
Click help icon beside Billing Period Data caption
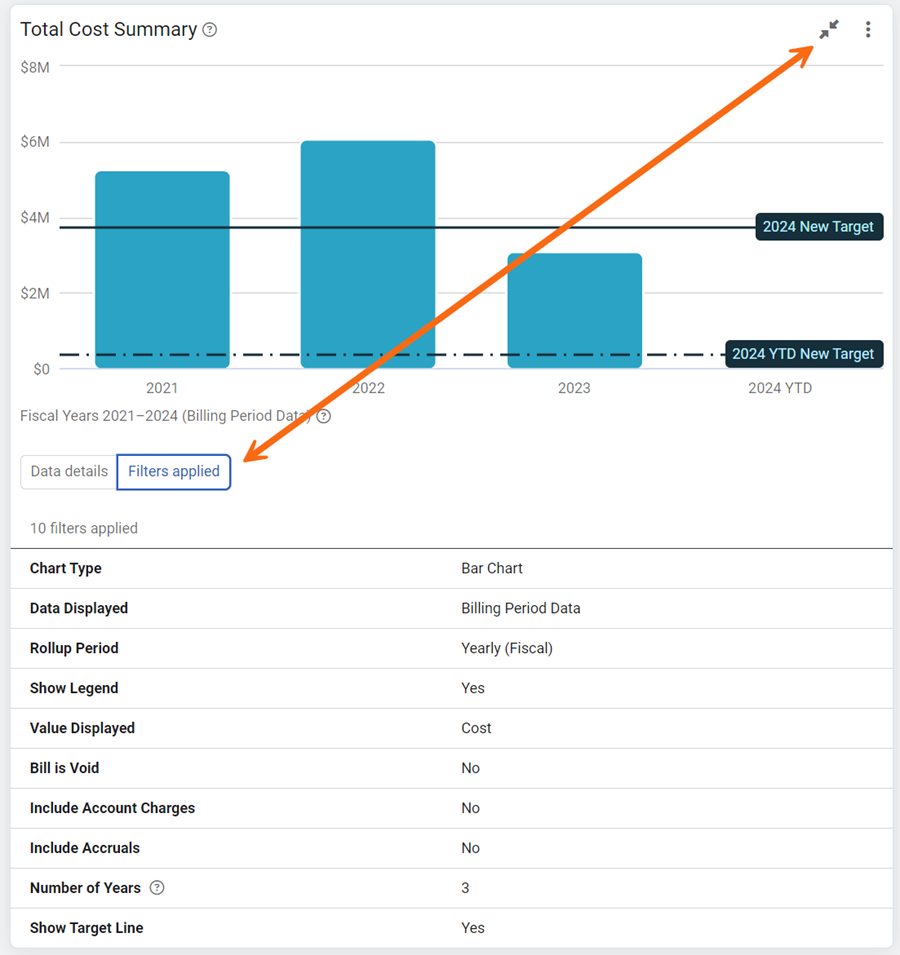click(x=324, y=416)
